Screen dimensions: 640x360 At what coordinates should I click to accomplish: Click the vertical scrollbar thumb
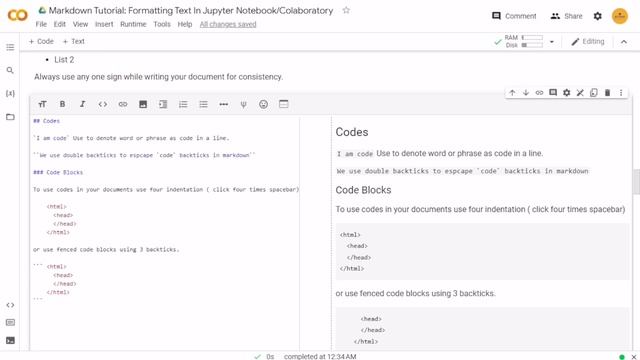pyautogui.click(x=636, y=182)
